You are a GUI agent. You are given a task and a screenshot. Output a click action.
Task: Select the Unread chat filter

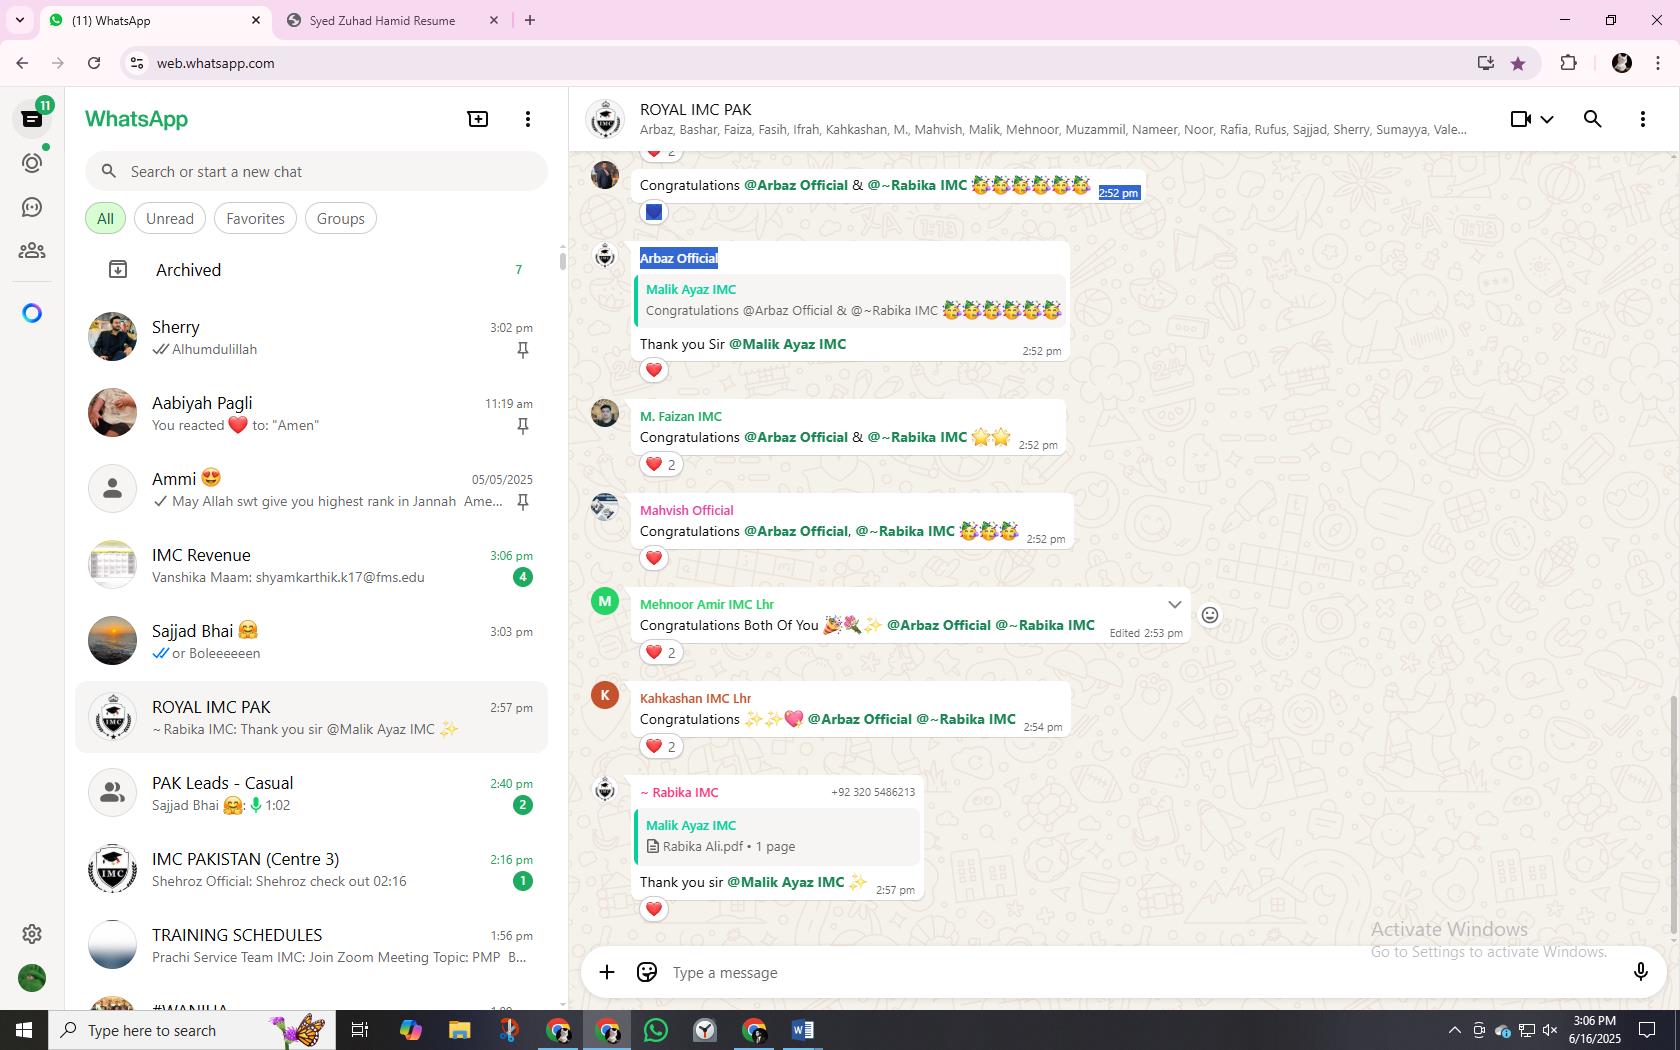pos(170,218)
